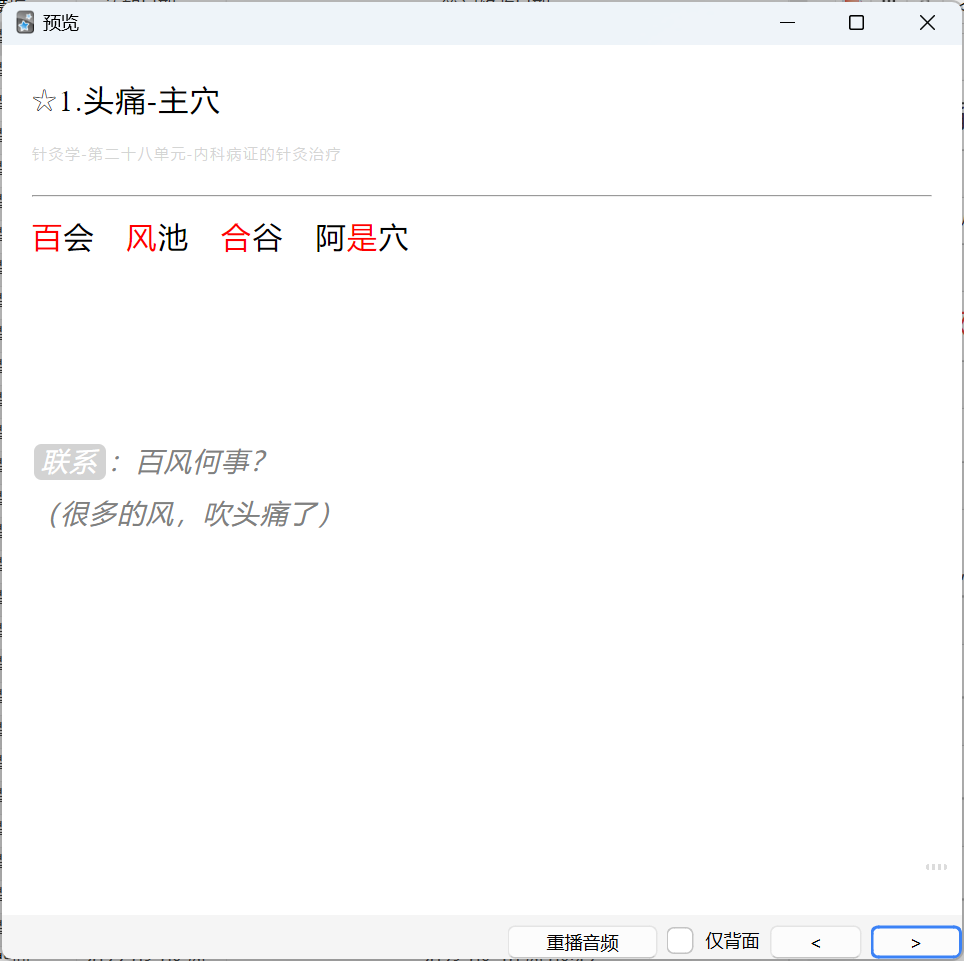Toggle the 仅背面 back-only checkbox
Viewport: 964px width, 961px height.
pos(680,940)
